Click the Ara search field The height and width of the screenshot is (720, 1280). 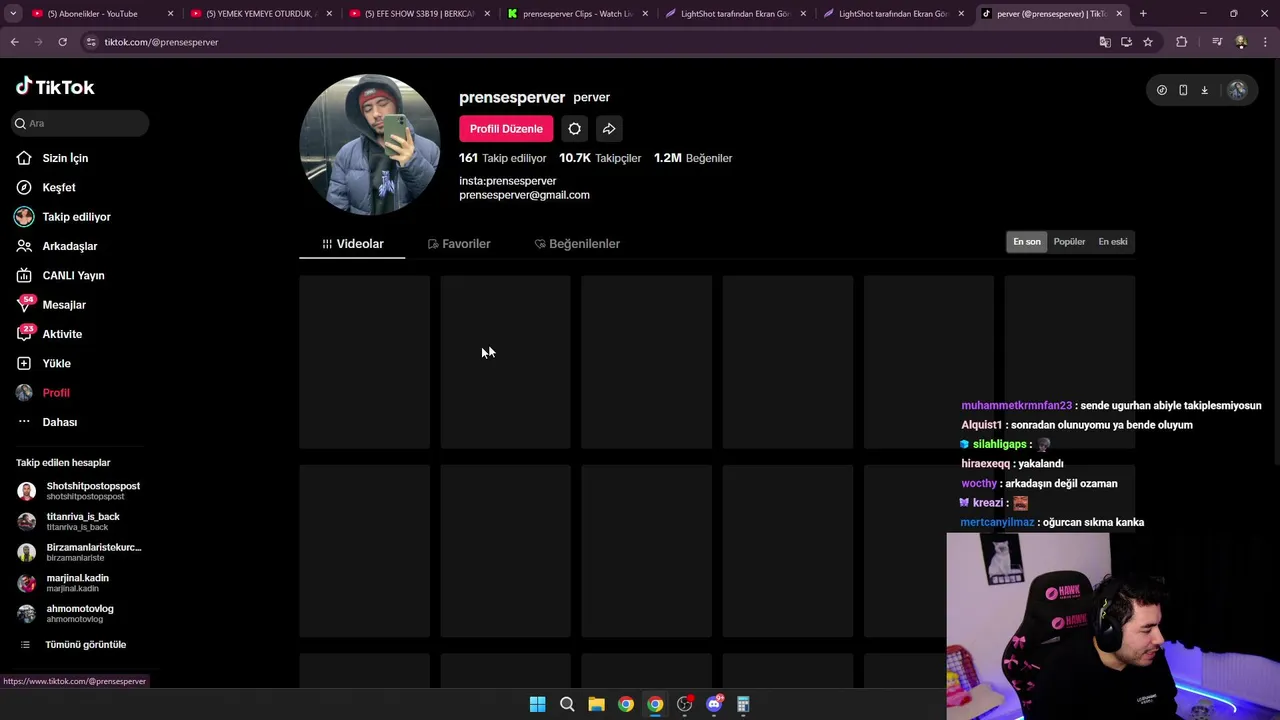80,123
